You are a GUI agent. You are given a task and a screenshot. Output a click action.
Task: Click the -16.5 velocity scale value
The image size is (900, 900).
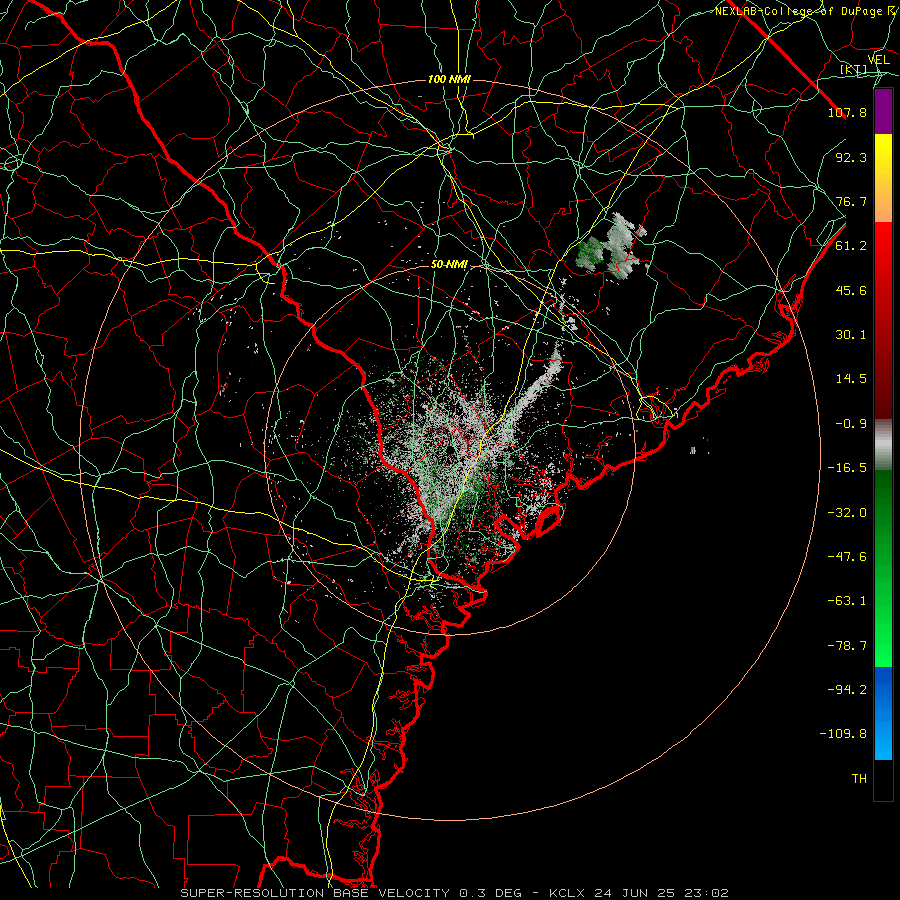coord(847,468)
